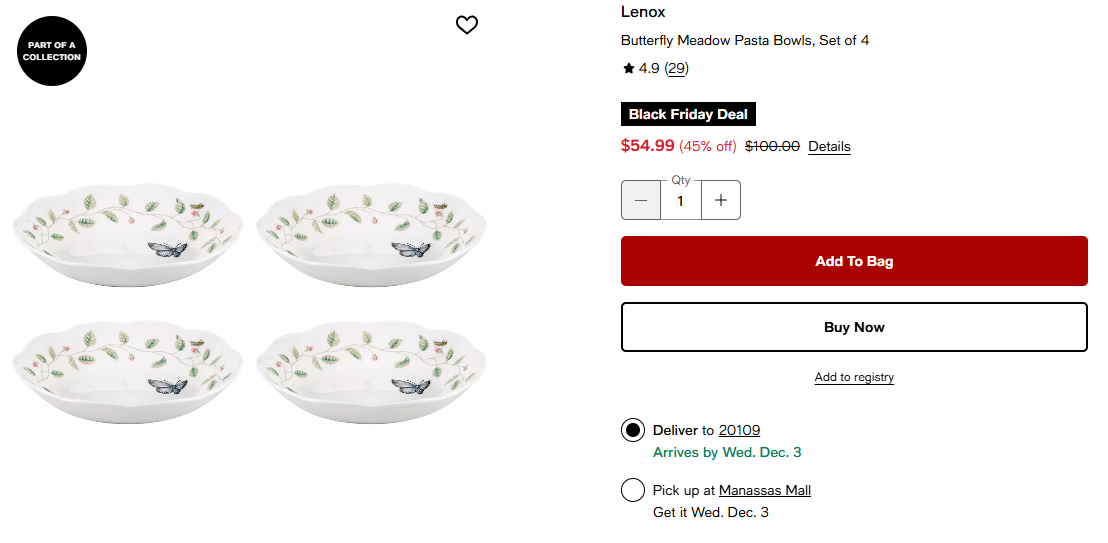Open the Add to registry link
The image size is (1108, 543).
click(x=854, y=377)
